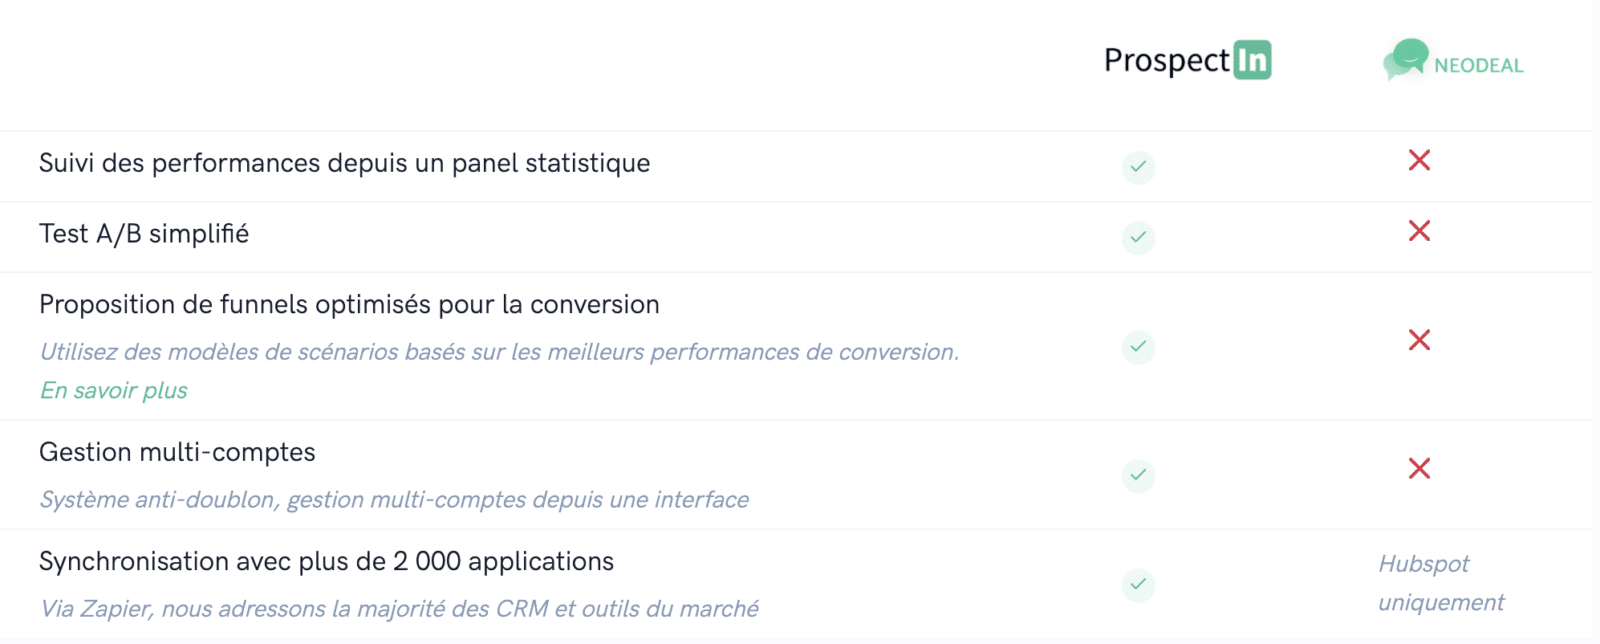Viewport: 1600px width, 644px height.
Task: Click Neodeal red cross for Test A/B row
Action: pyautogui.click(x=1419, y=231)
